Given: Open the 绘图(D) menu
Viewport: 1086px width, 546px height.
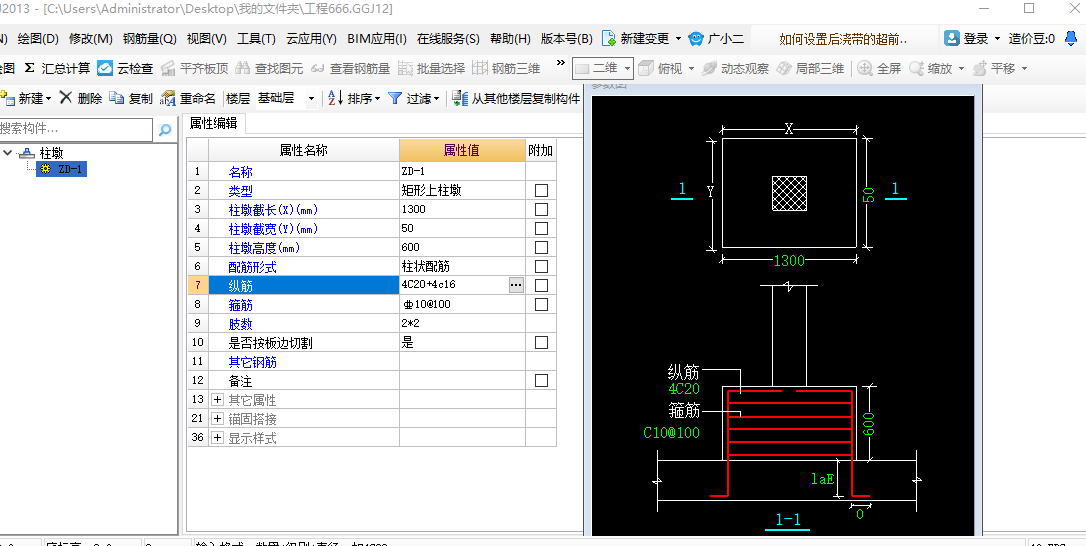Looking at the screenshot, I should coord(37,39).
